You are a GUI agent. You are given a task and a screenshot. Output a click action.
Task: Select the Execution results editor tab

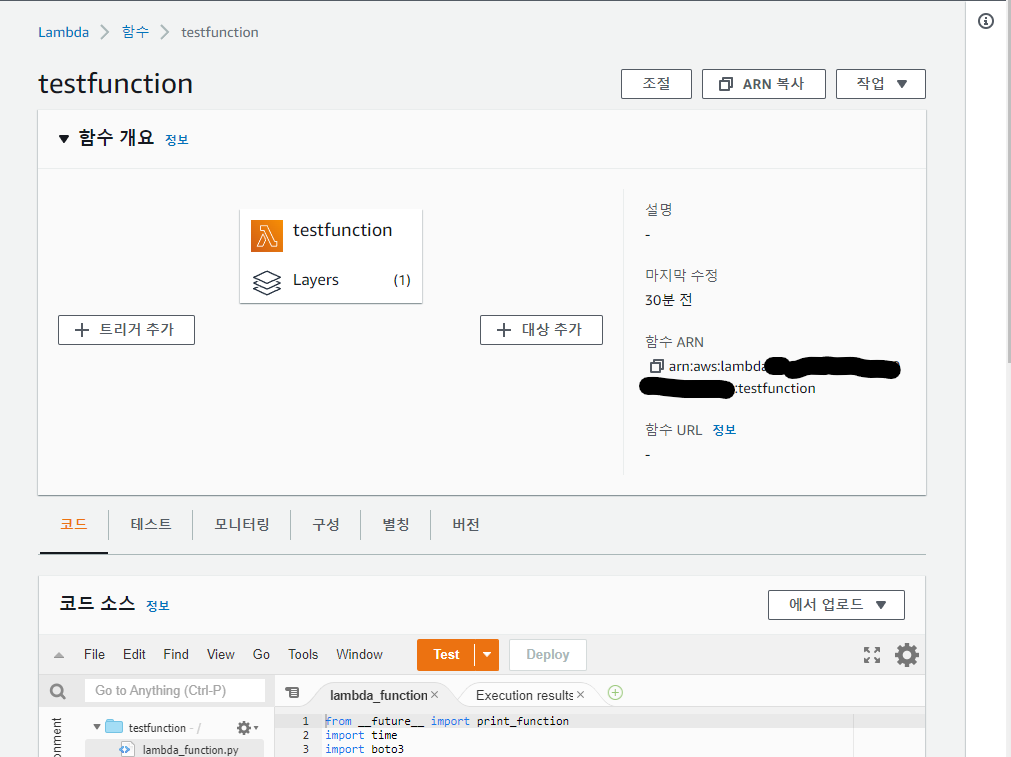(x=524, y=695)
